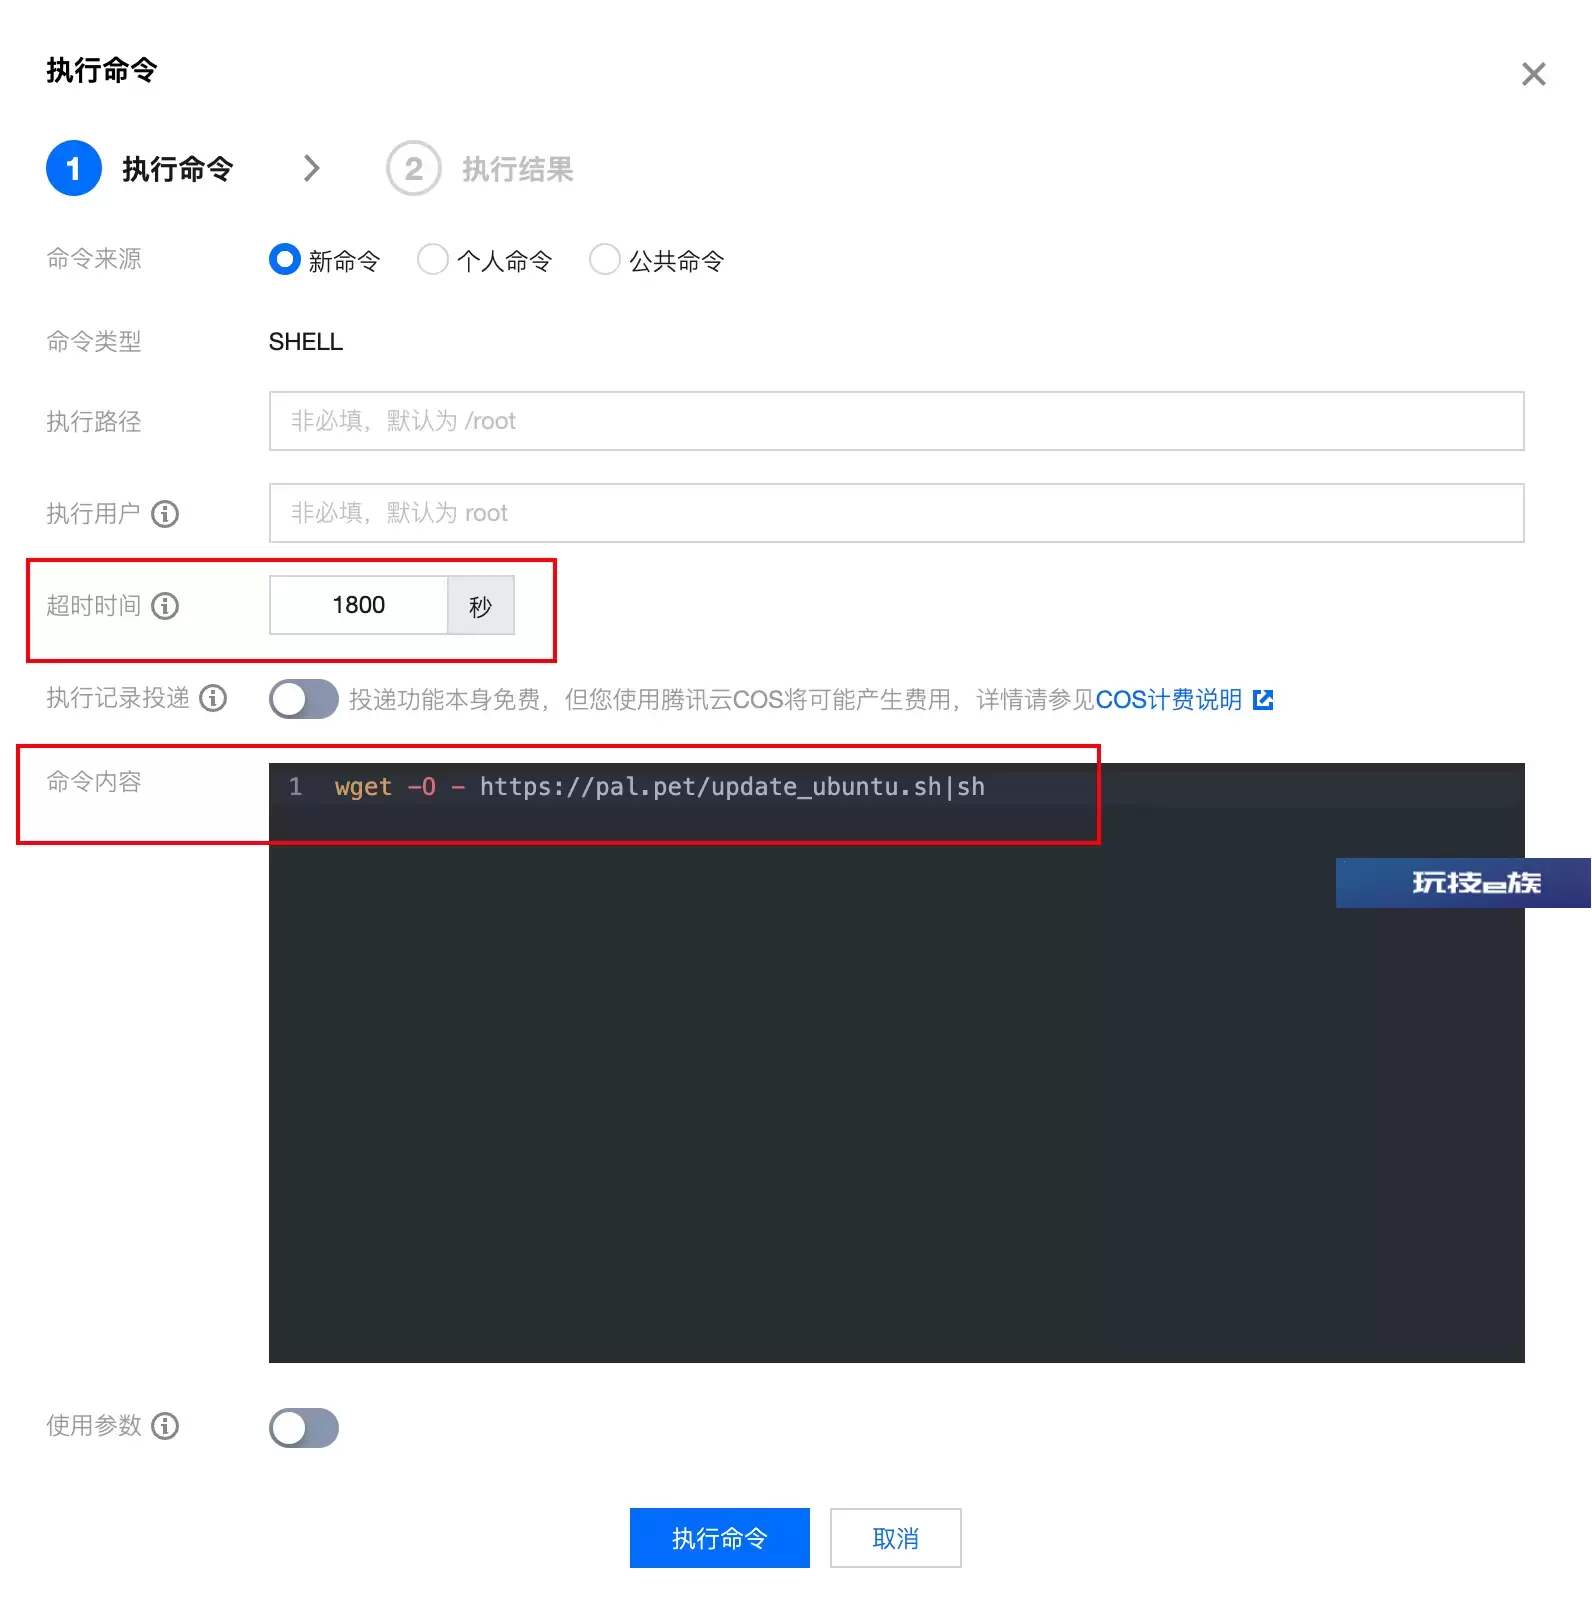The width and height of the screenshot is (1592, 1614).
Task: Click the 取消 button
Action: tap(896, 1538)
